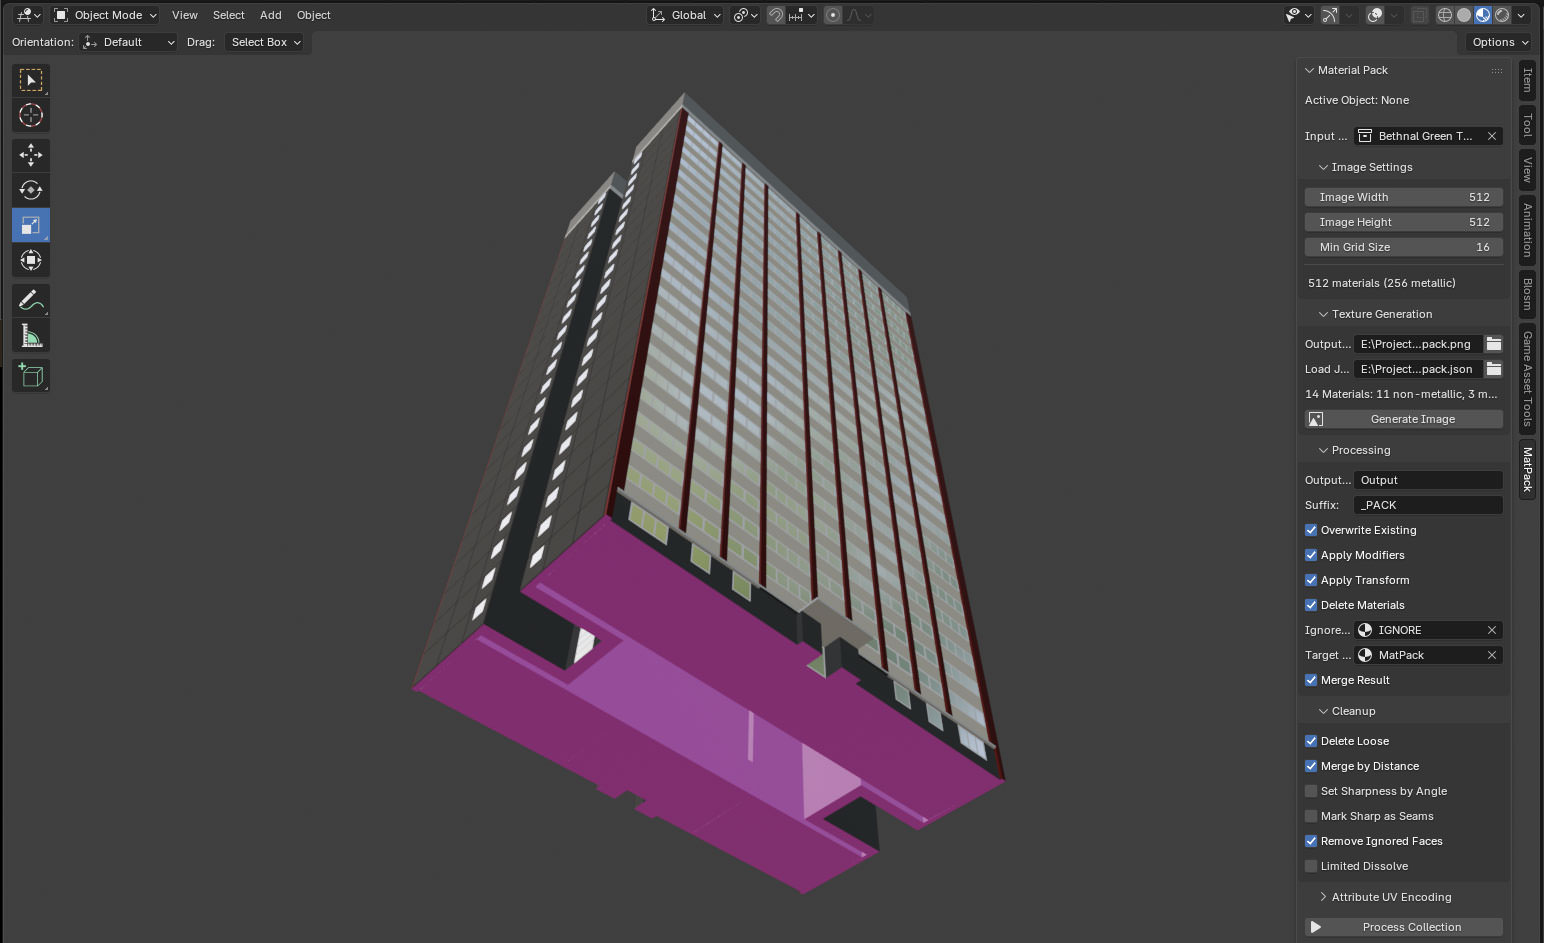Screen dimensions: 1544x943
Task: Enable the Limited Dissolve checkbox
Action: pyautogui.click(x=1311, y=866)
